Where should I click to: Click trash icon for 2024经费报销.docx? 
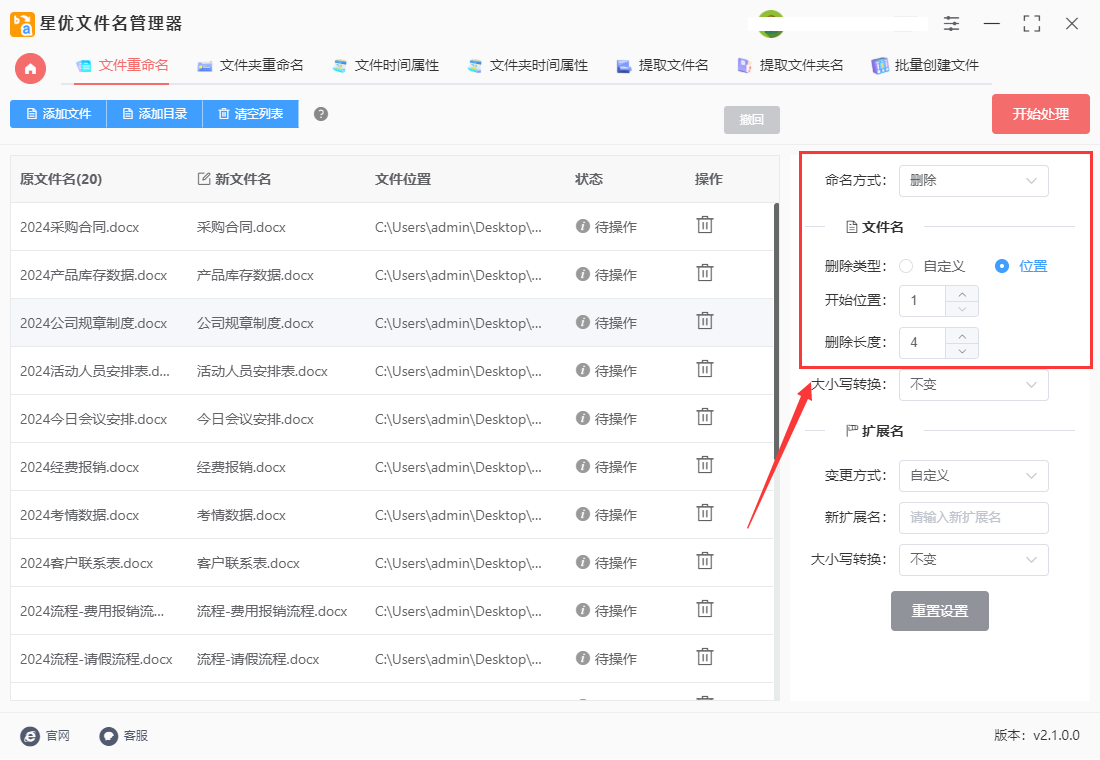click(x=704, y=465)
